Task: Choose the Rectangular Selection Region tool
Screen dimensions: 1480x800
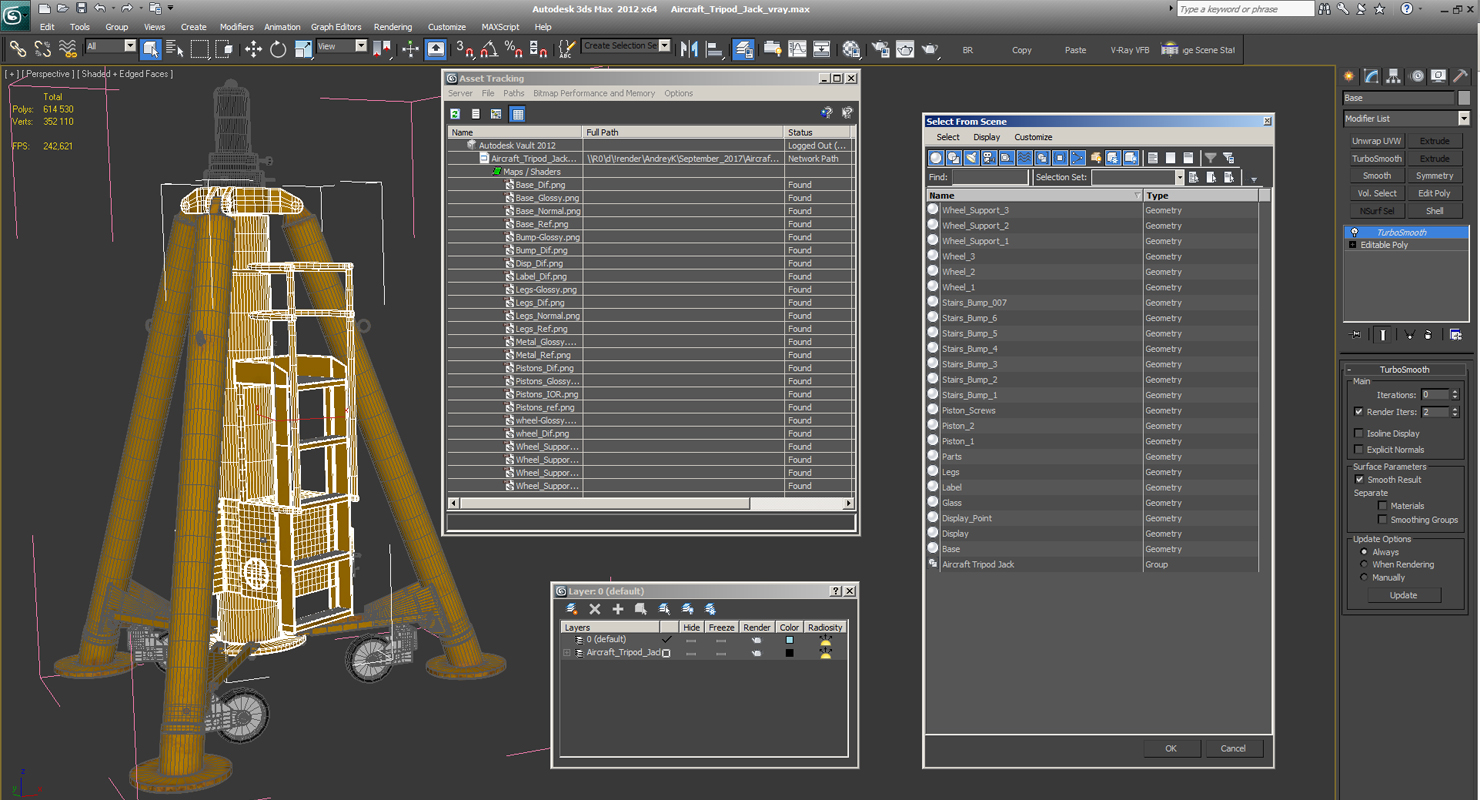Action: (200, 48)
